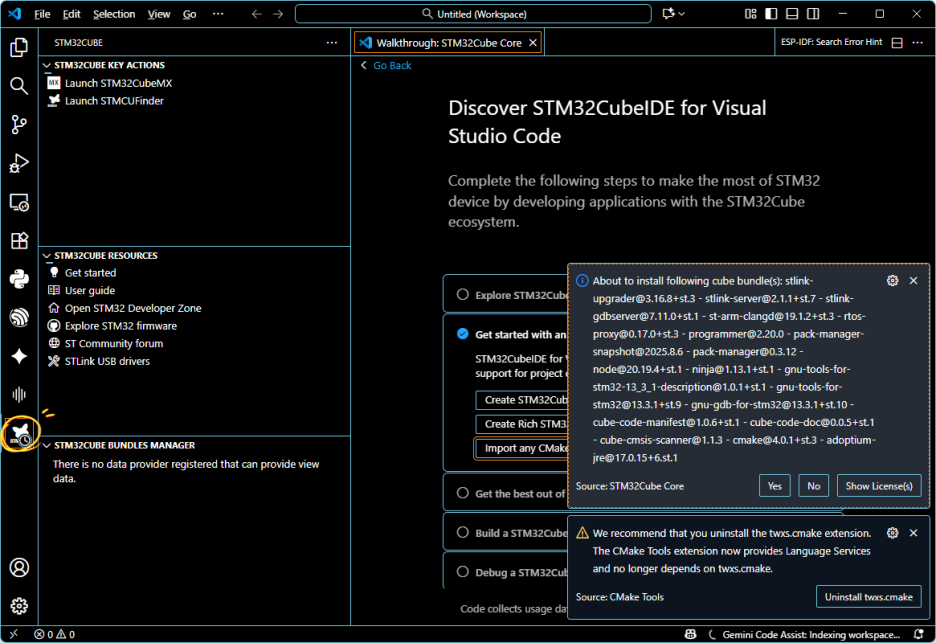This screenshot has width=936, height=643.
Task: Open the Source Control view
Action: pyautogui.click(x=19, y=124)
